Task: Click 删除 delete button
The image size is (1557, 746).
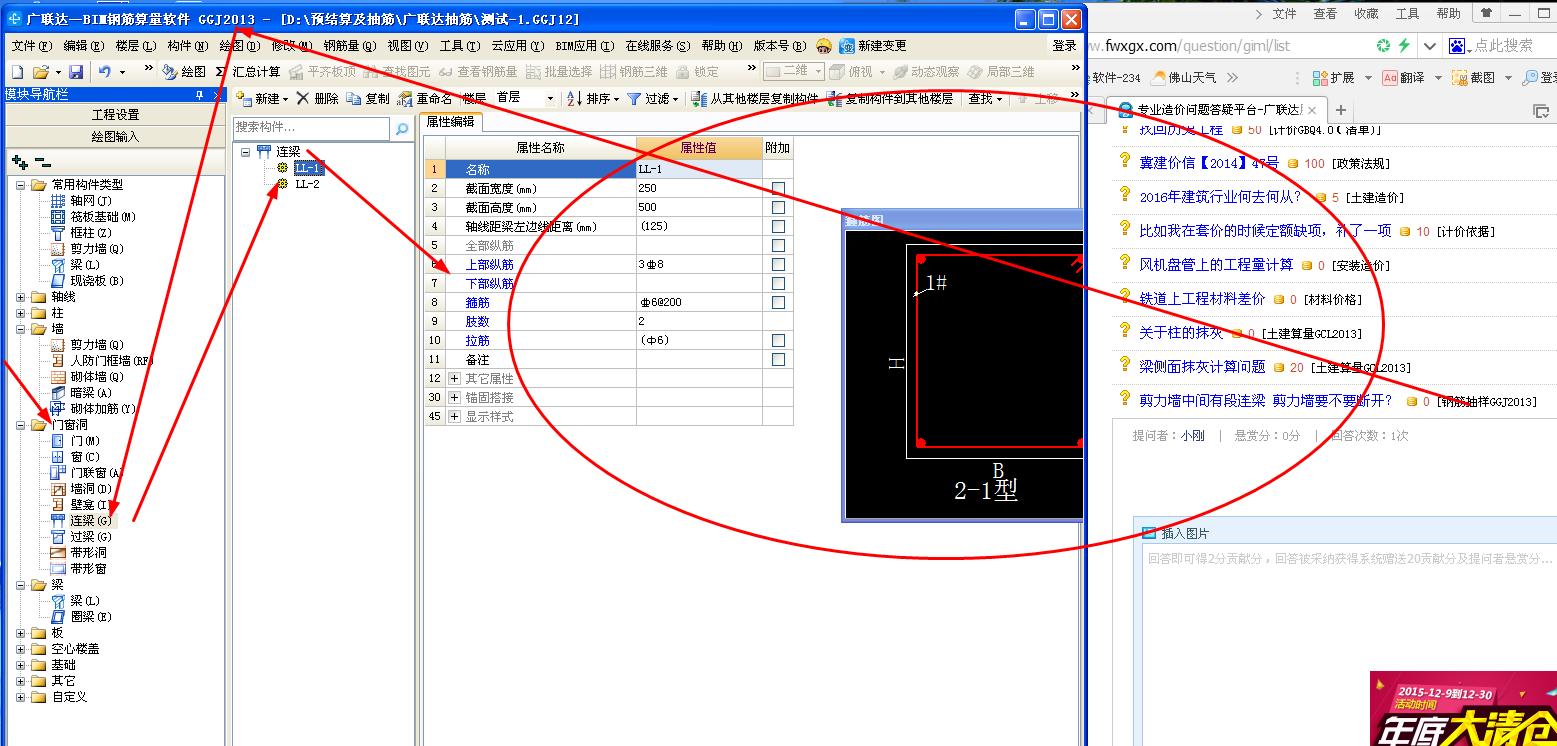Action: tap(318, 99)
